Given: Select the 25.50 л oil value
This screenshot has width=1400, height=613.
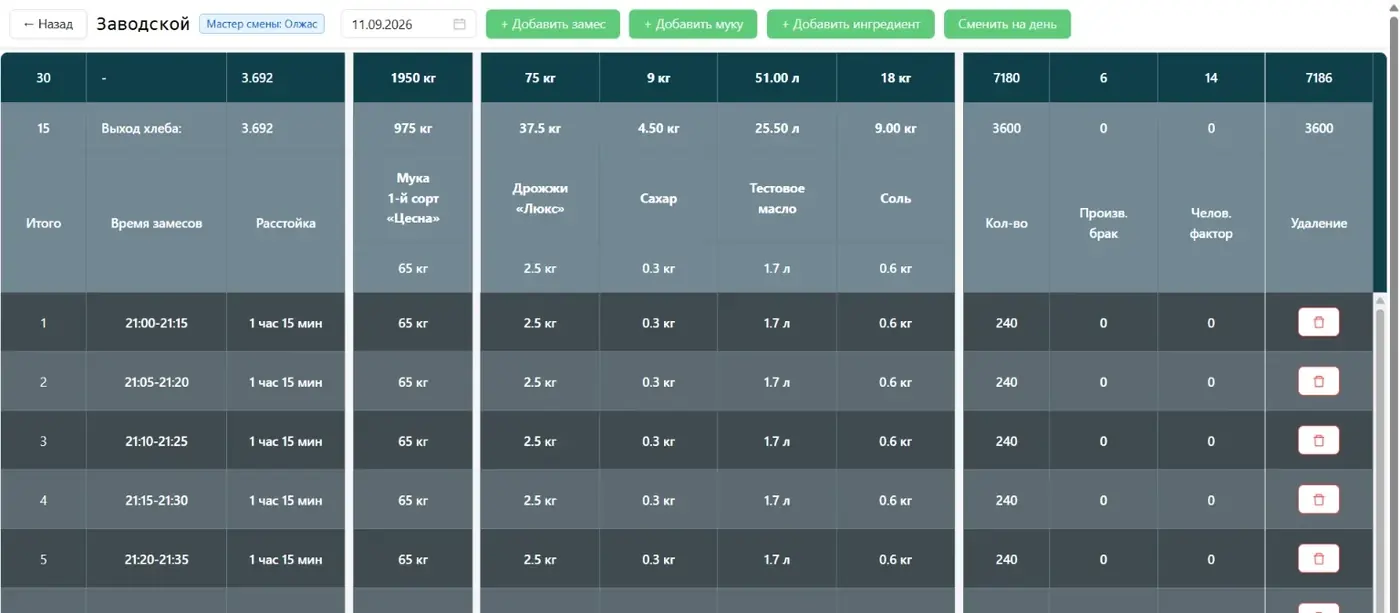Looking at the screenshot, I should tap(777, 128).
